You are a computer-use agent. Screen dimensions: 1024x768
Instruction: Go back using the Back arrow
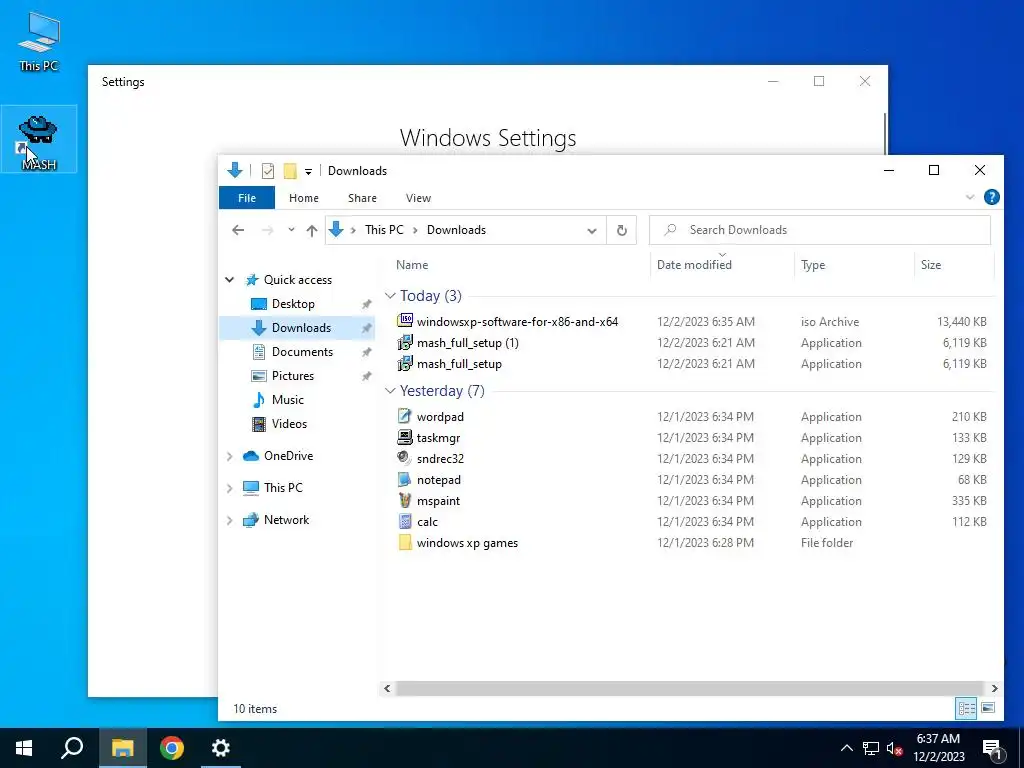238,230
